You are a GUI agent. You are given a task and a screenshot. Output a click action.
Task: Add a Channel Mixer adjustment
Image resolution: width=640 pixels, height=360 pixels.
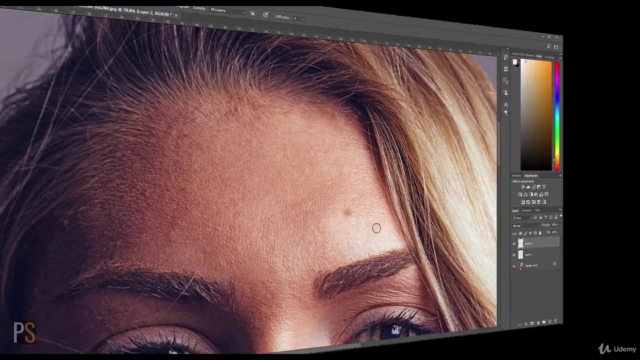[x=541, y=194]
